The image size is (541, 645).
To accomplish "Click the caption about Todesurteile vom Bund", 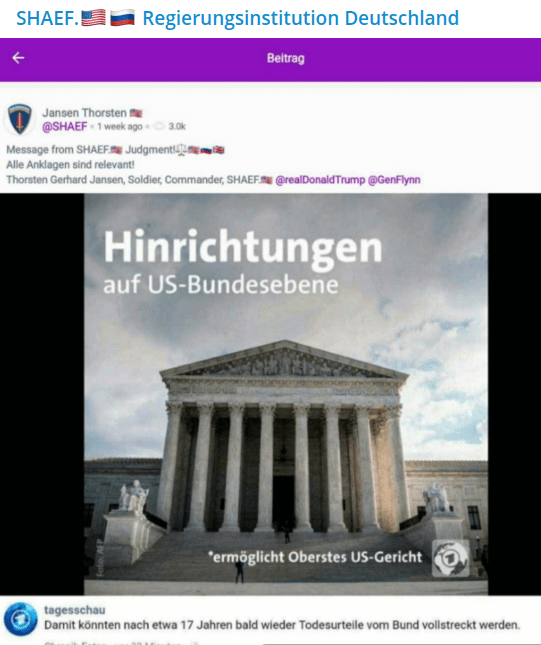I will click(x=282, y=625).
